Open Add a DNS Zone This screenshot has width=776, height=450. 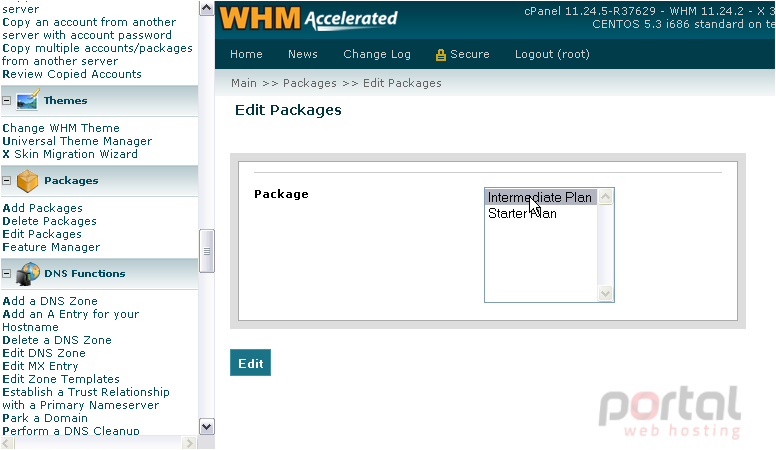(50, 301)
